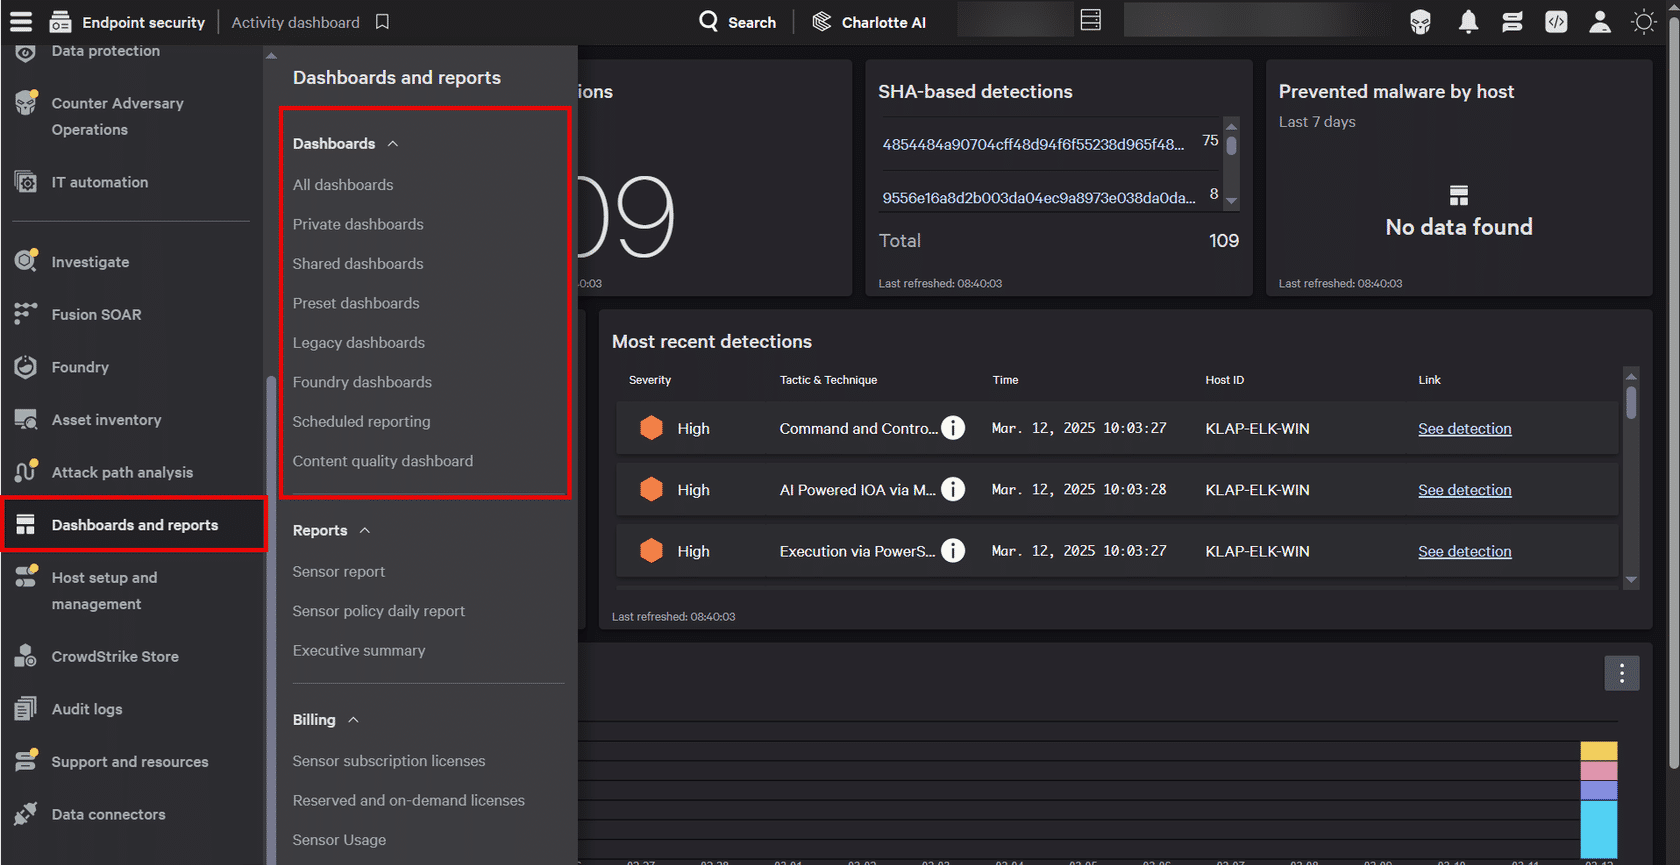The height and width of the screenshot is (865, 1680).
Task: Open the notifications bell
Action: click(1468, 22)
